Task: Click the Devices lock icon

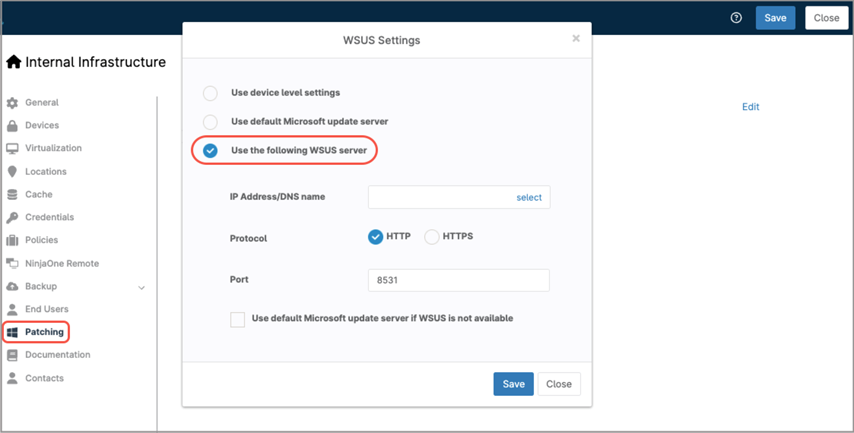Action: (12, 126)
